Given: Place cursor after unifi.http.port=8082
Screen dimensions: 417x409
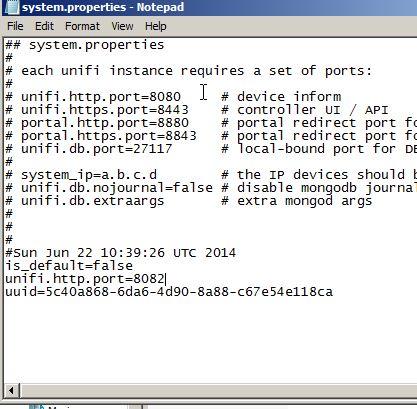Looking at the screenshot, I should [166, 279].
